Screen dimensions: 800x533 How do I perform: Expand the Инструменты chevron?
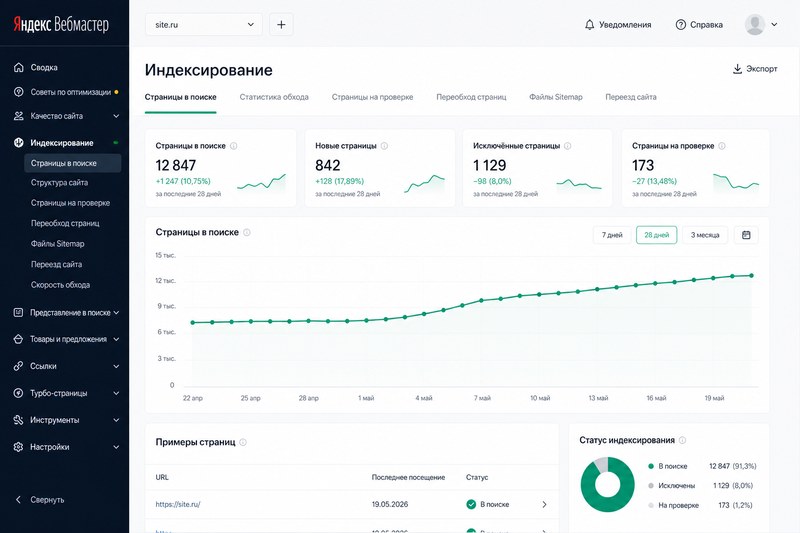click(116, 420)
